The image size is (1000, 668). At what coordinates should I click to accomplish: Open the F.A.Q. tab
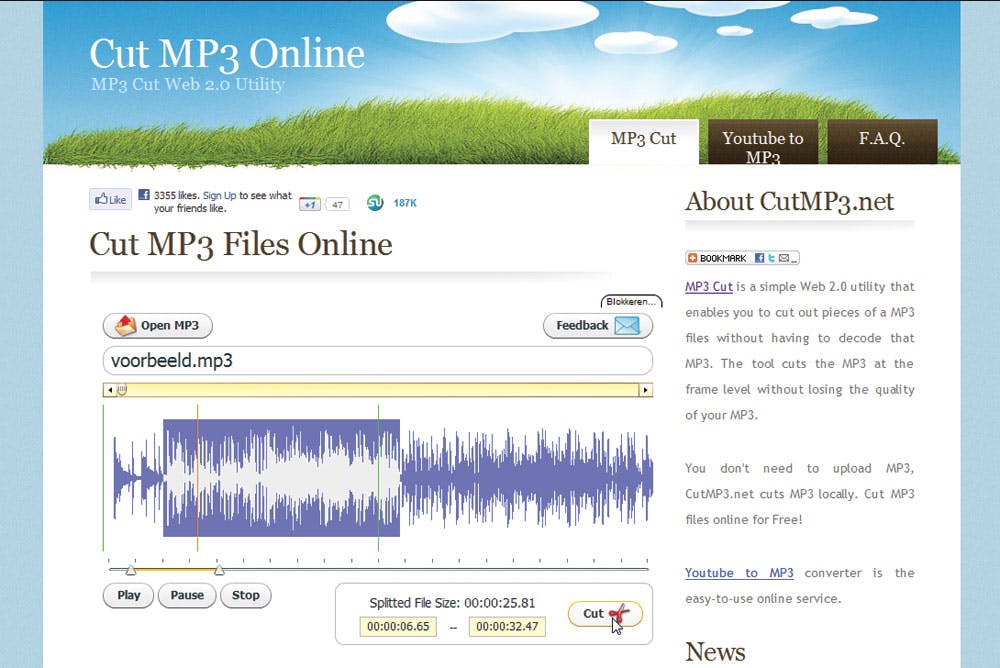[x=882, y=141]
